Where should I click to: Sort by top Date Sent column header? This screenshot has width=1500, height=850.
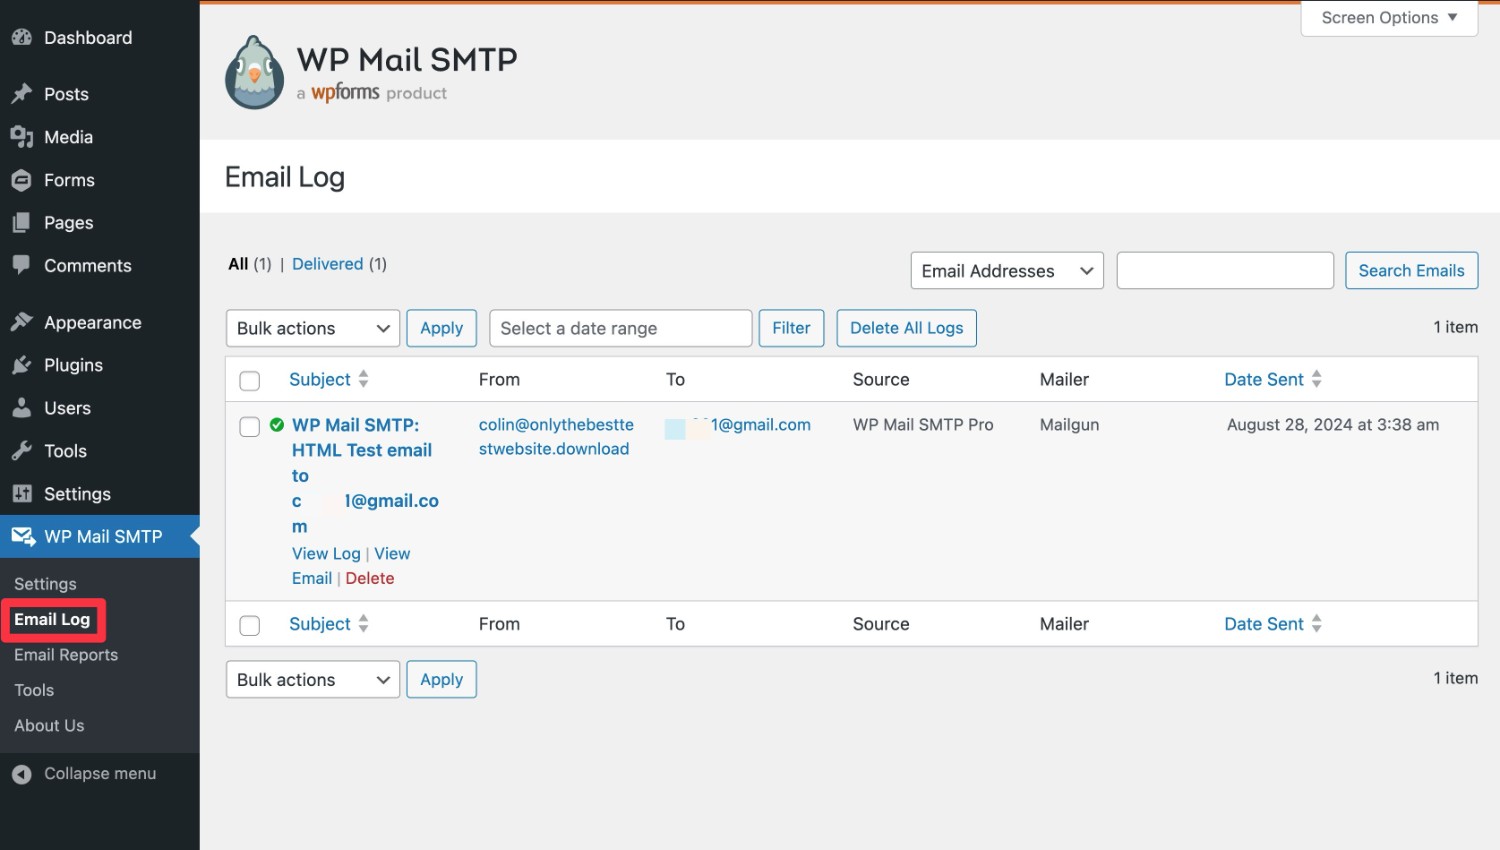point(1264,379)
